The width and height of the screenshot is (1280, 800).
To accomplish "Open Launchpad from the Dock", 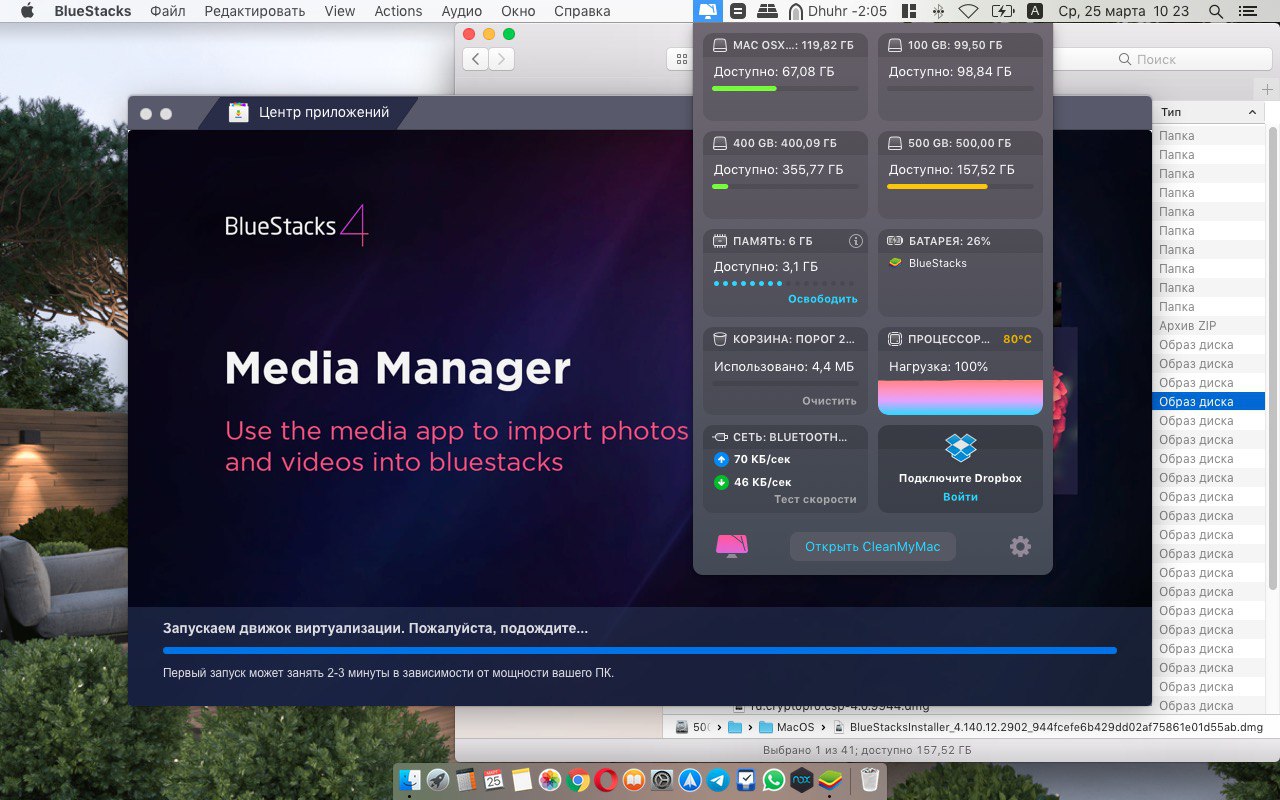I will click(438, 780).
